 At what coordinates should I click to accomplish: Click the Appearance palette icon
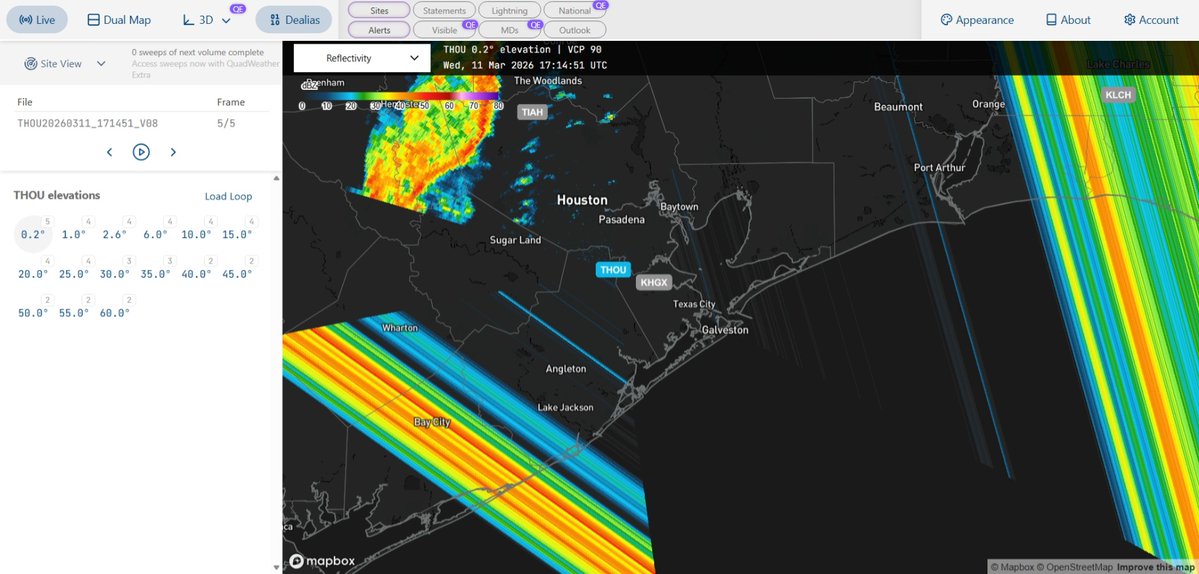coord(946,20)
